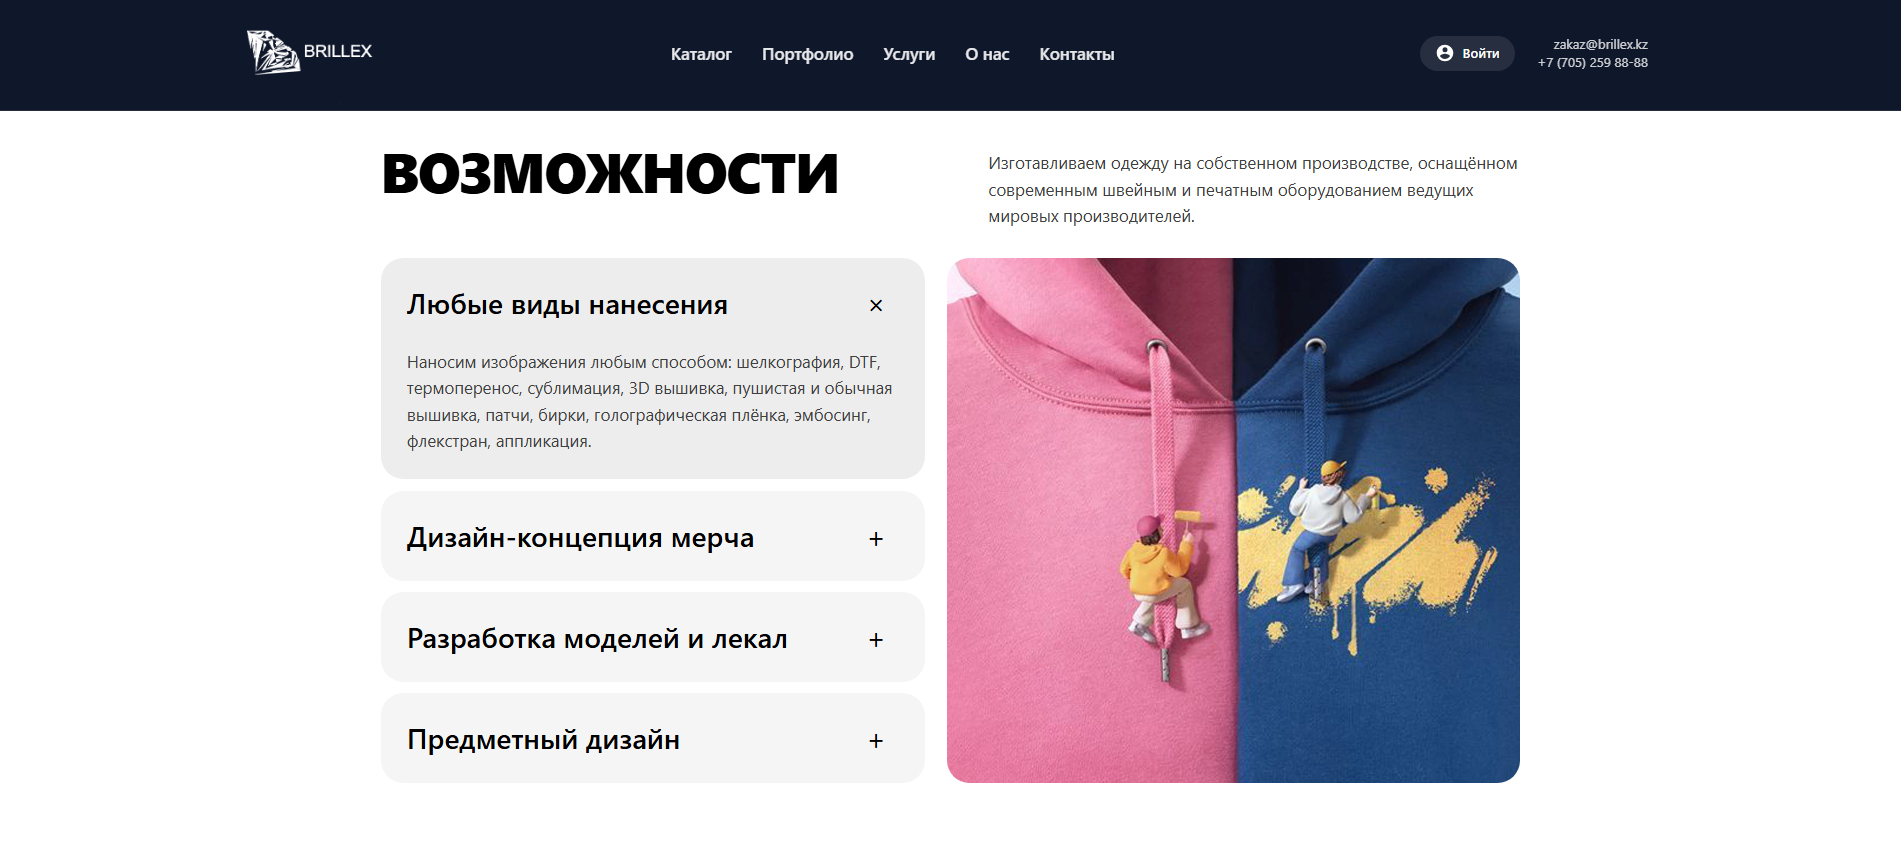Click the ВОЗМОЖНОСТИ heading
Image resolution: width=1901 pixels, height=858 pixels.
point(610,174)
